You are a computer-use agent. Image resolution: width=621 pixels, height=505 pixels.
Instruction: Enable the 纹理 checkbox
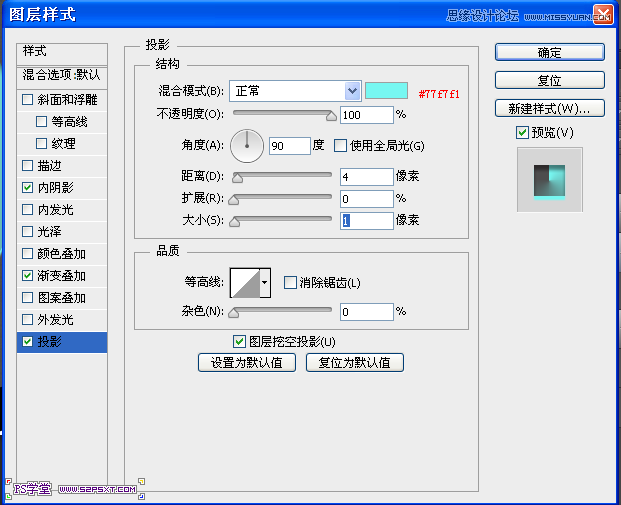41,143
